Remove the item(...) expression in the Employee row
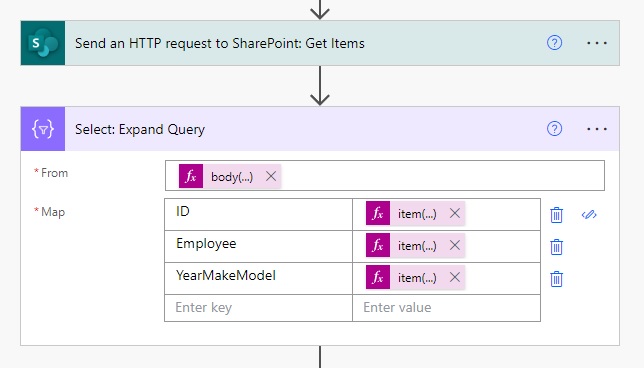The image size is (644, 368). point(455,245)
